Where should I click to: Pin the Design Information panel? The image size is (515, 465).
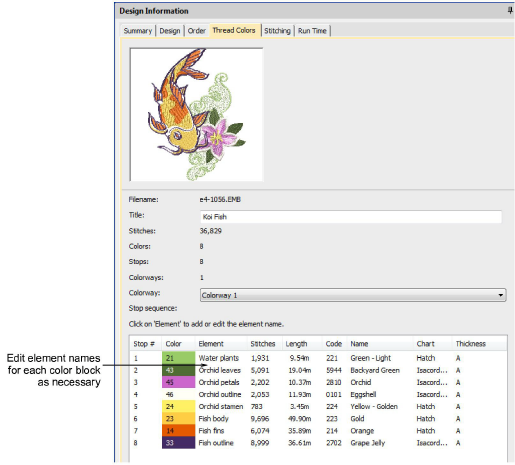[510, 11]
